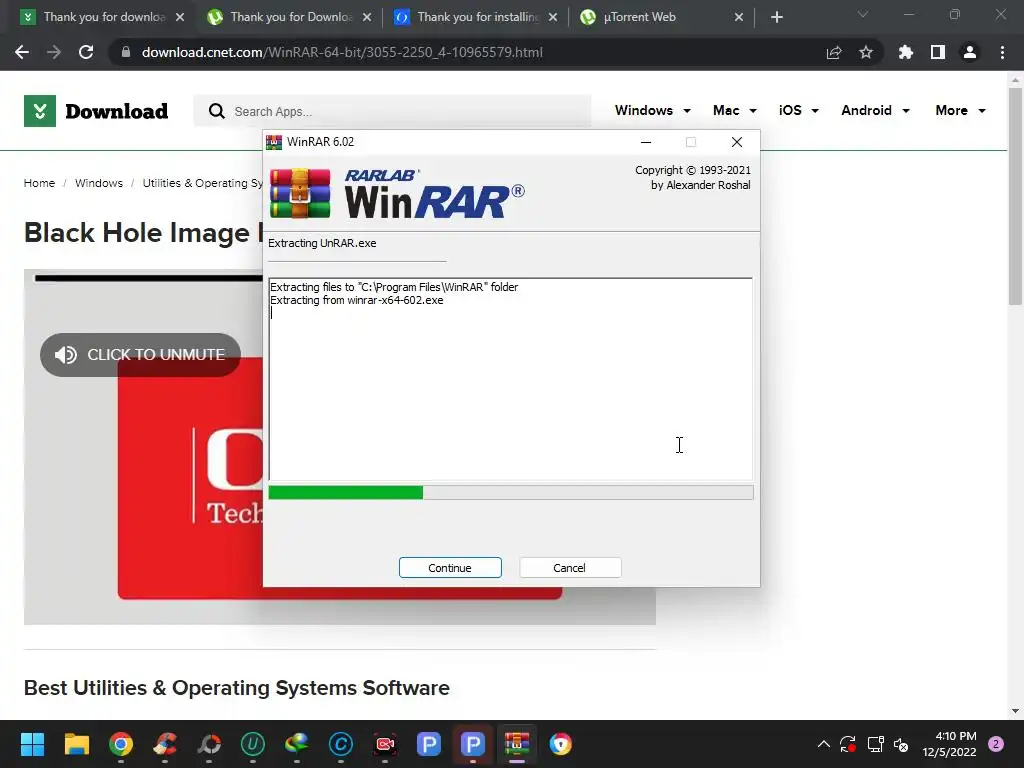This screenshot has width=1024, height=768.
Task: Click the WinRAR 6.02 title bar icon
Action: [274, 142]
